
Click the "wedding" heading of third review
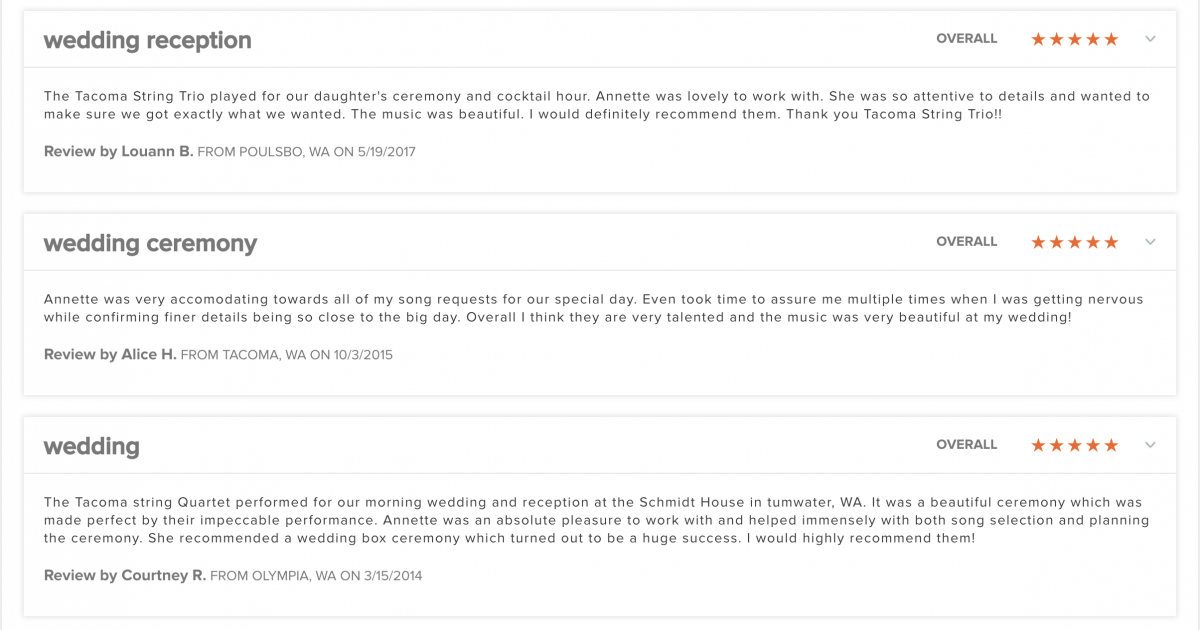91,446
